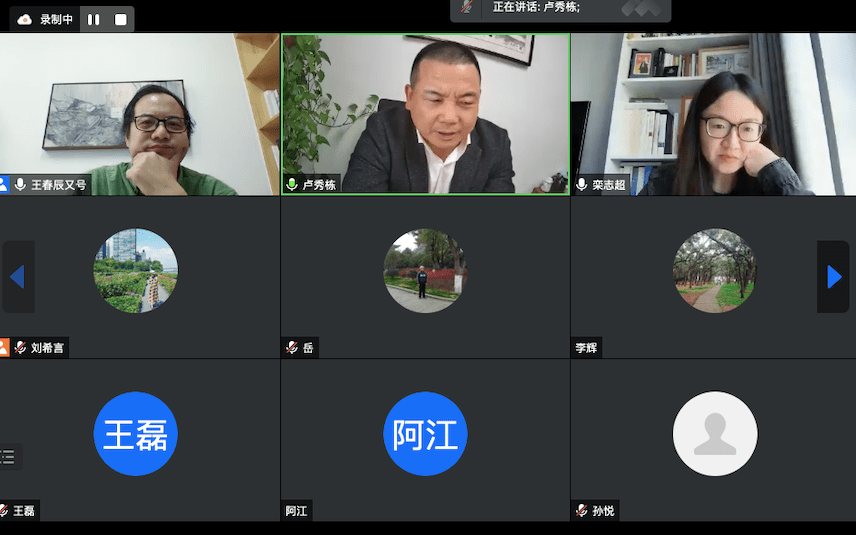856x535 pixels.
Task: Click the blue 阿江 avatar circle
Action: (x=425, y=433)
